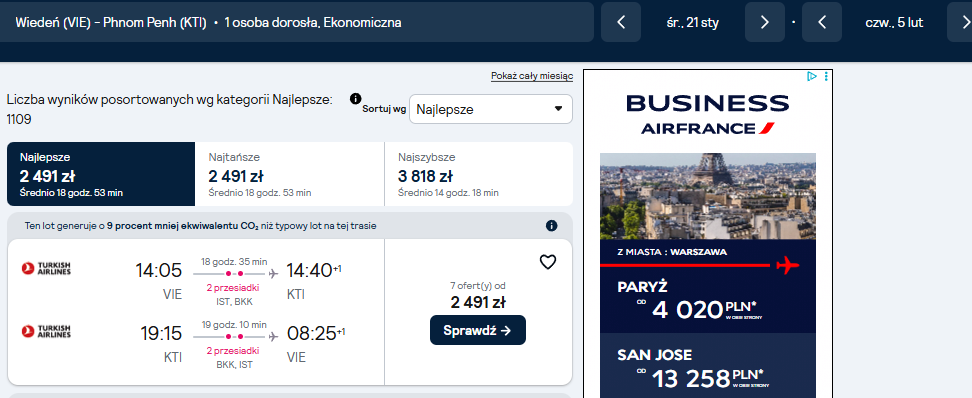This screenshot has width=972, height=398.
Task: Click the return Turkish Airlines logo
Action: [x=46, y=331]
